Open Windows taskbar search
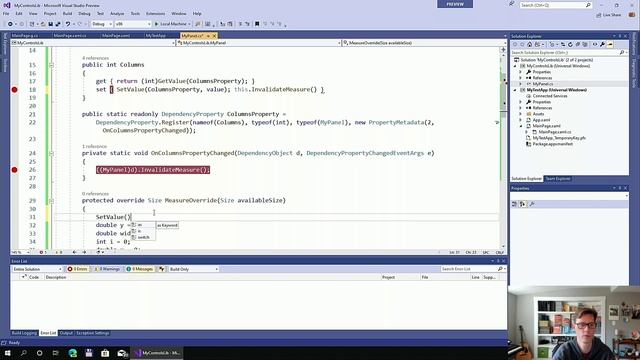 click(23, 353)
